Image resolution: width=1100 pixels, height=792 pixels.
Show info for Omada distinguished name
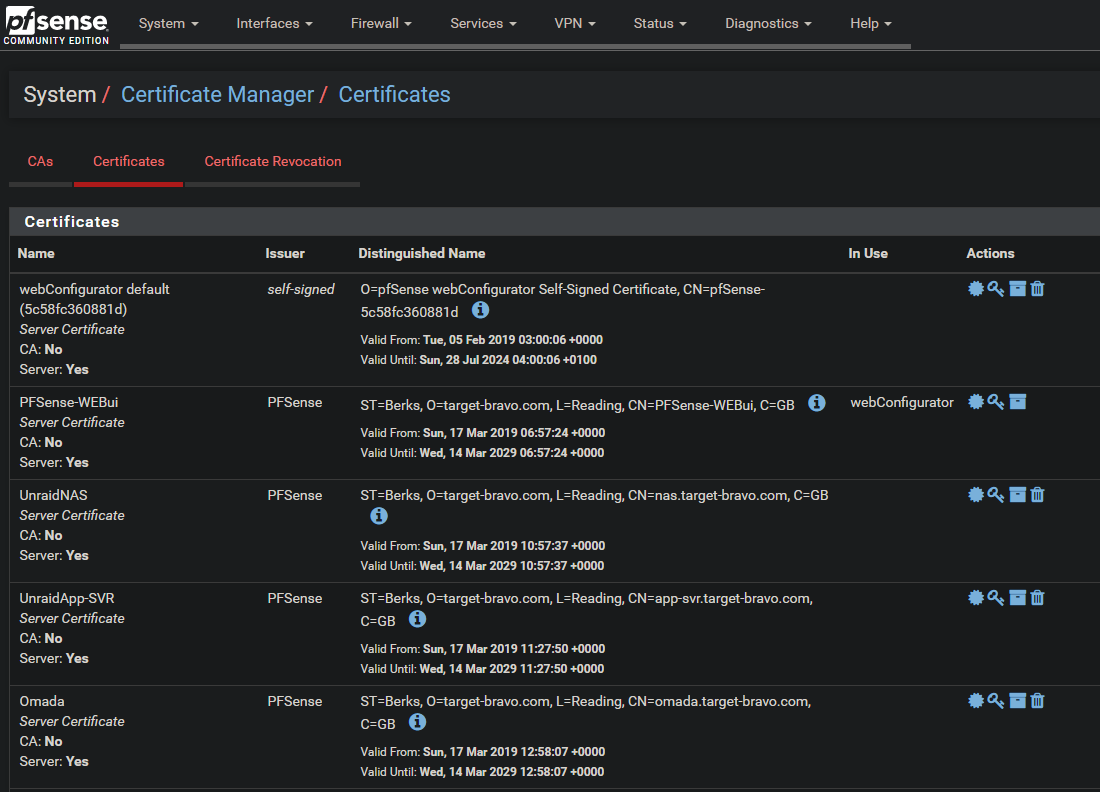point(417,722)
